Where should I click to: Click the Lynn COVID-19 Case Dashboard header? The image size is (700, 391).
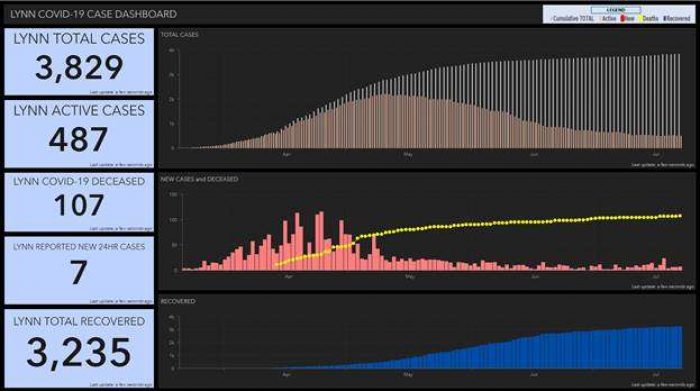tap(93, 14)
